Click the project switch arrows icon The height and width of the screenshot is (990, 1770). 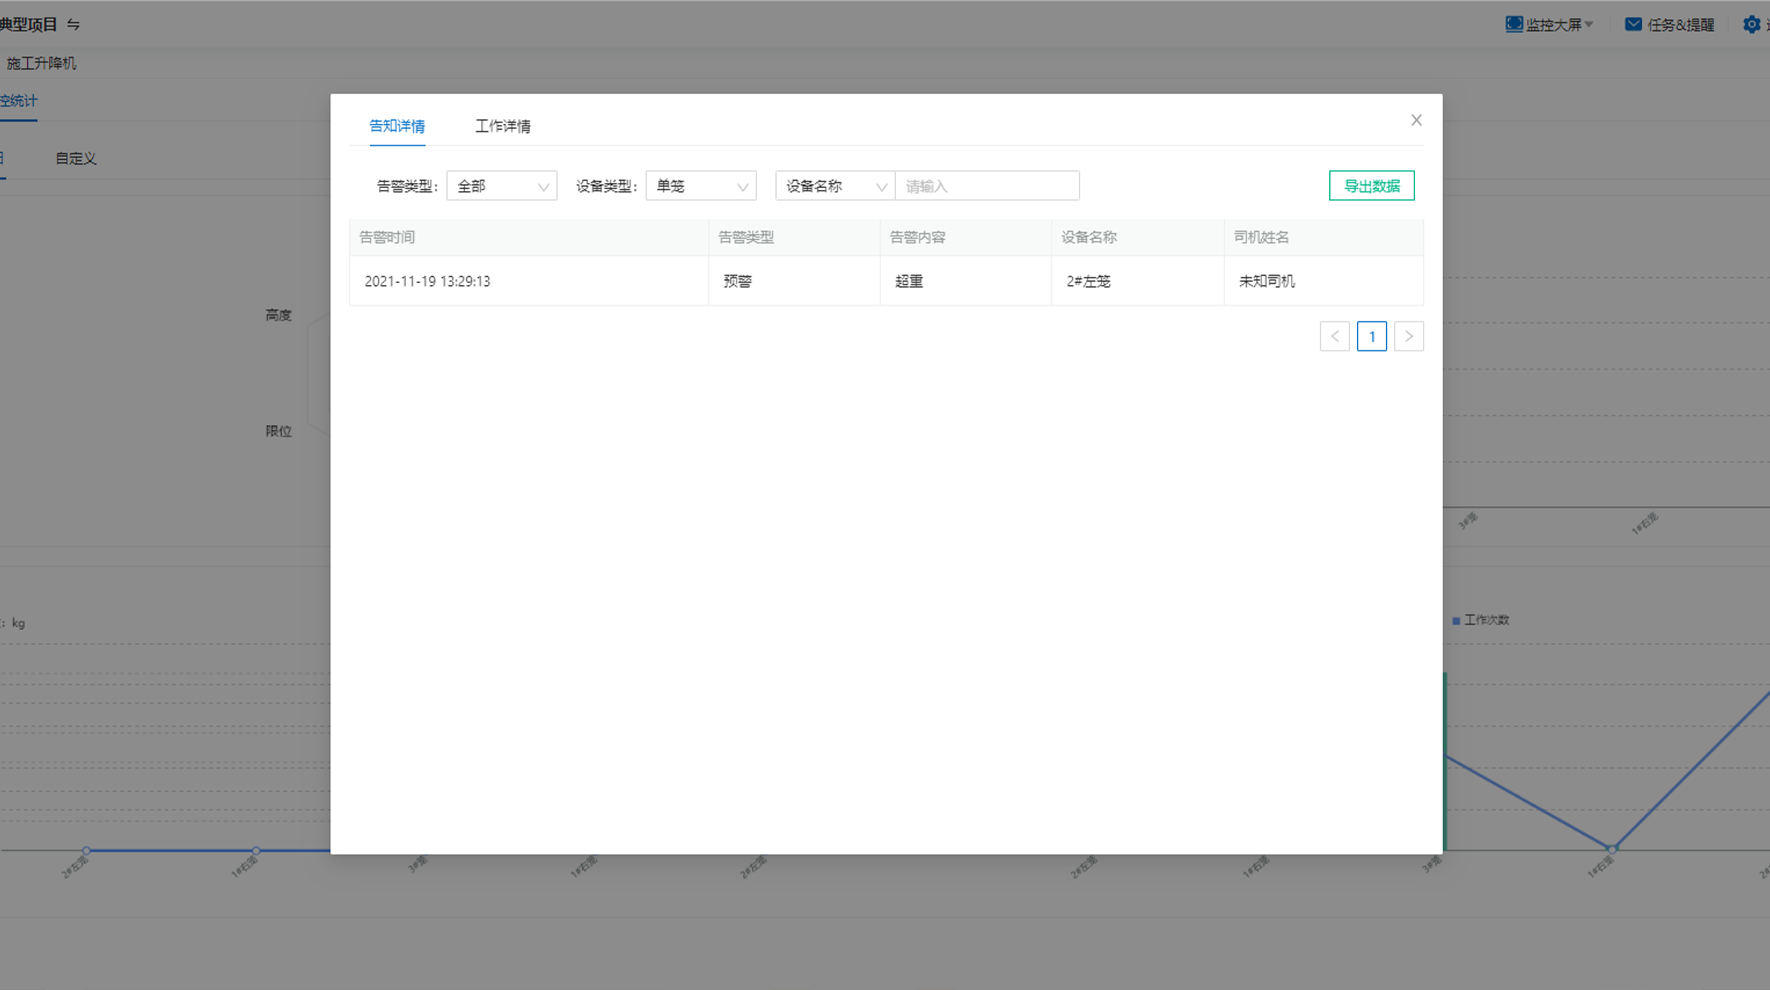click(x=74, y=24)
